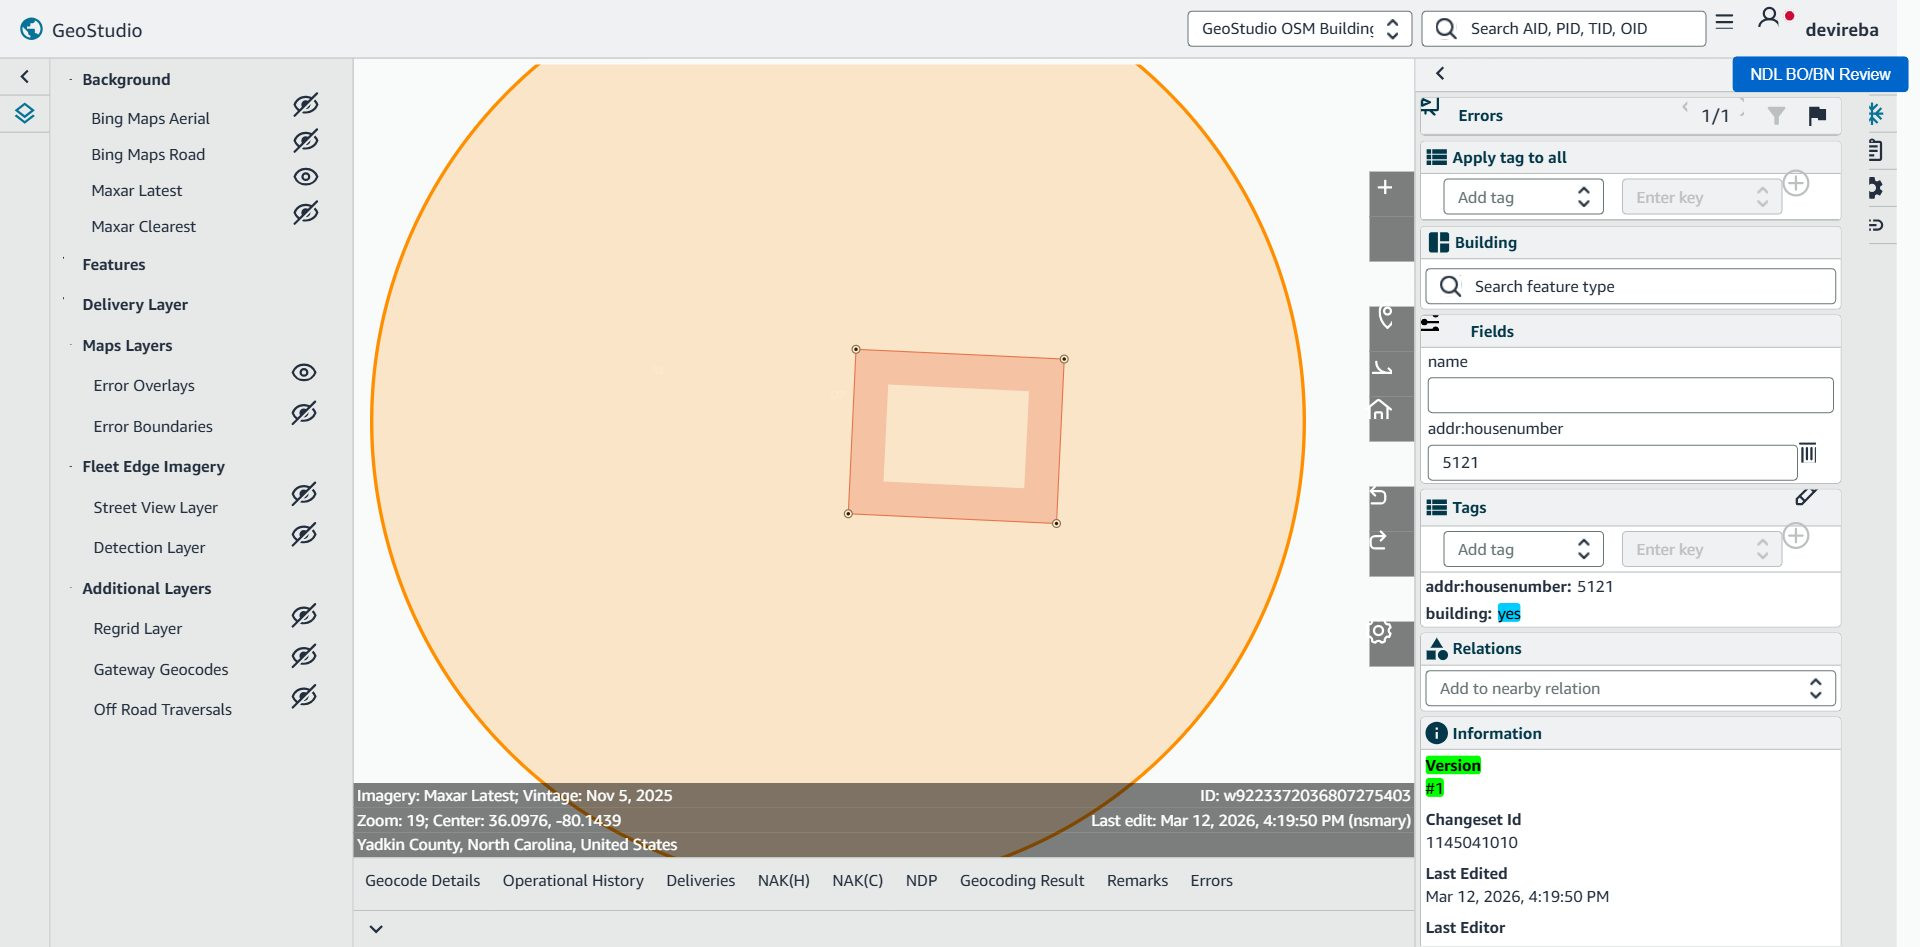Show the Gateway Geocodes layer
1920x947 pixels.
click(304, 655)
